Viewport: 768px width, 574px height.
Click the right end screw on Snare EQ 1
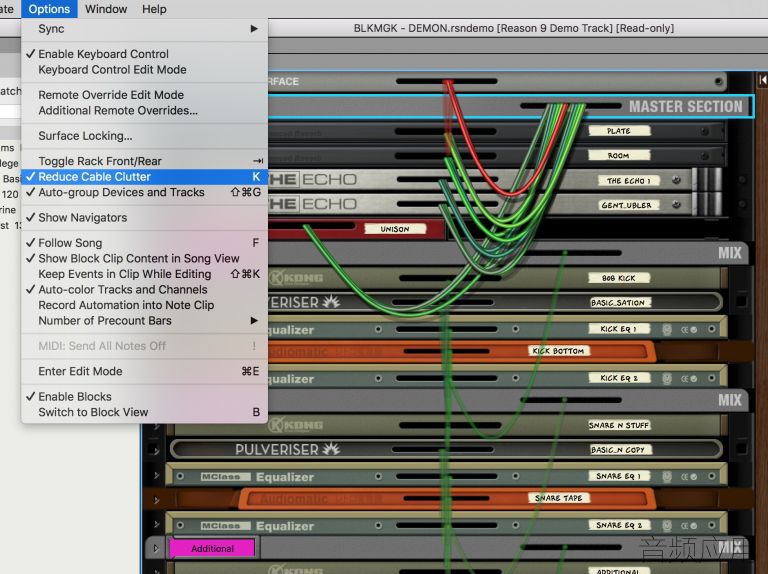[712, 476]
